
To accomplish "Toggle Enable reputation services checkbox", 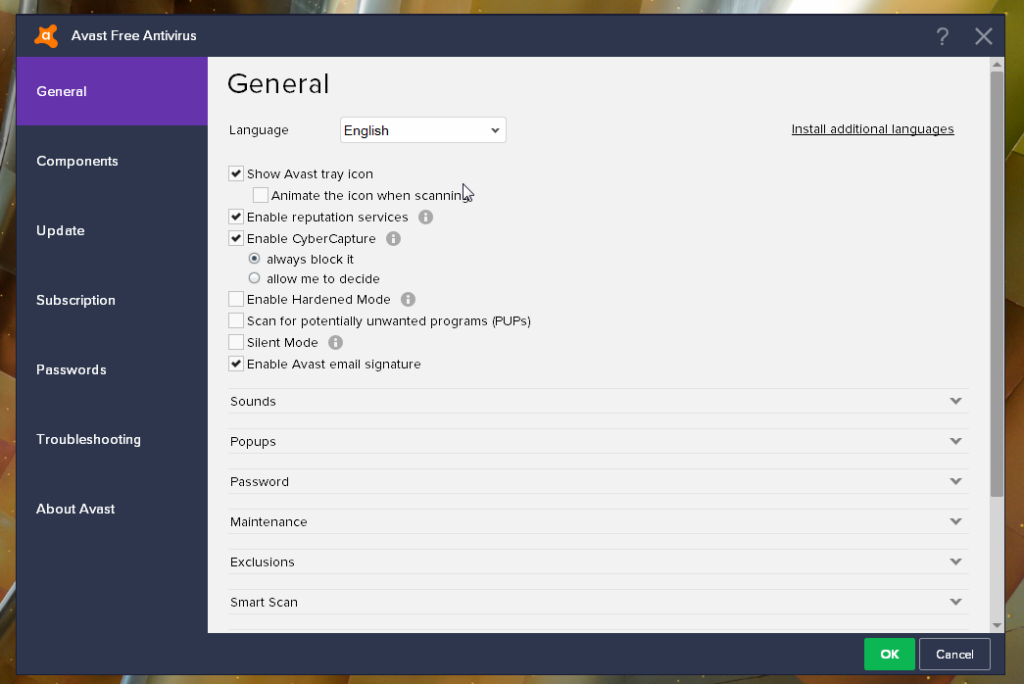I will [236, 217].
